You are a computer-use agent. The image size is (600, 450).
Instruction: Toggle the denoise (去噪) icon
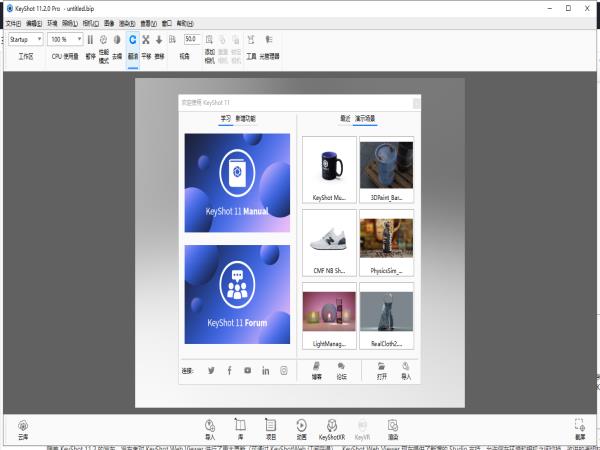(117, 40)
